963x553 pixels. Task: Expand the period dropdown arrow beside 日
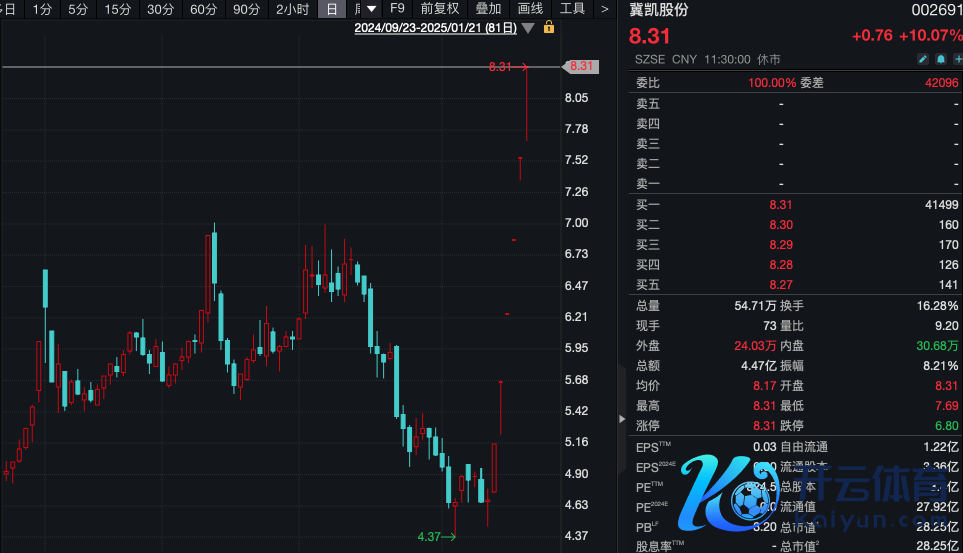(x=364, y=9)
